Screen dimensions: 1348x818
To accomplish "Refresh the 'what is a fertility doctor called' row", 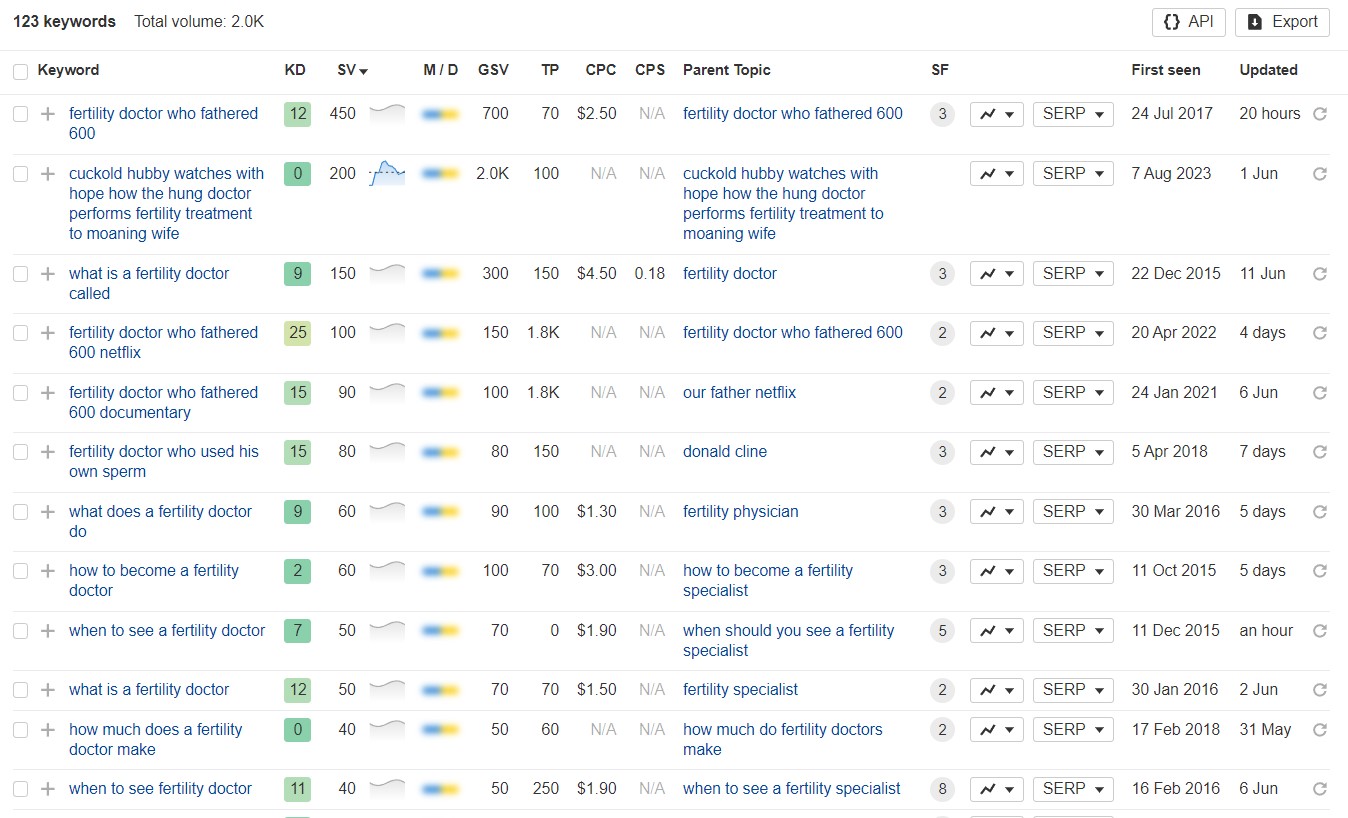I will tap(1319, 274).
